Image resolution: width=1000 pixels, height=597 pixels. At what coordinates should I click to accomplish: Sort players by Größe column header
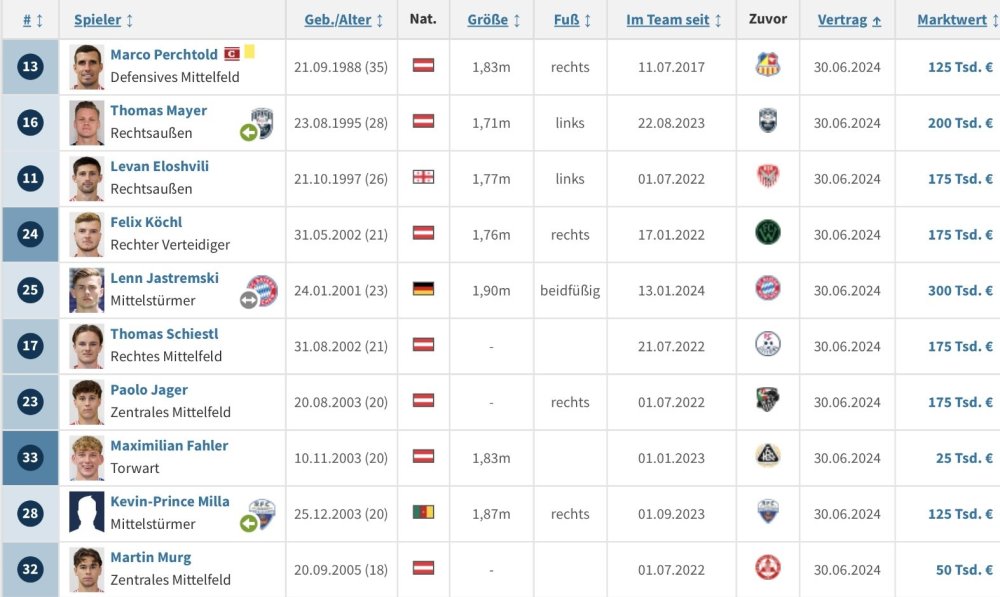pyautogui.click(x=494, y=20)
